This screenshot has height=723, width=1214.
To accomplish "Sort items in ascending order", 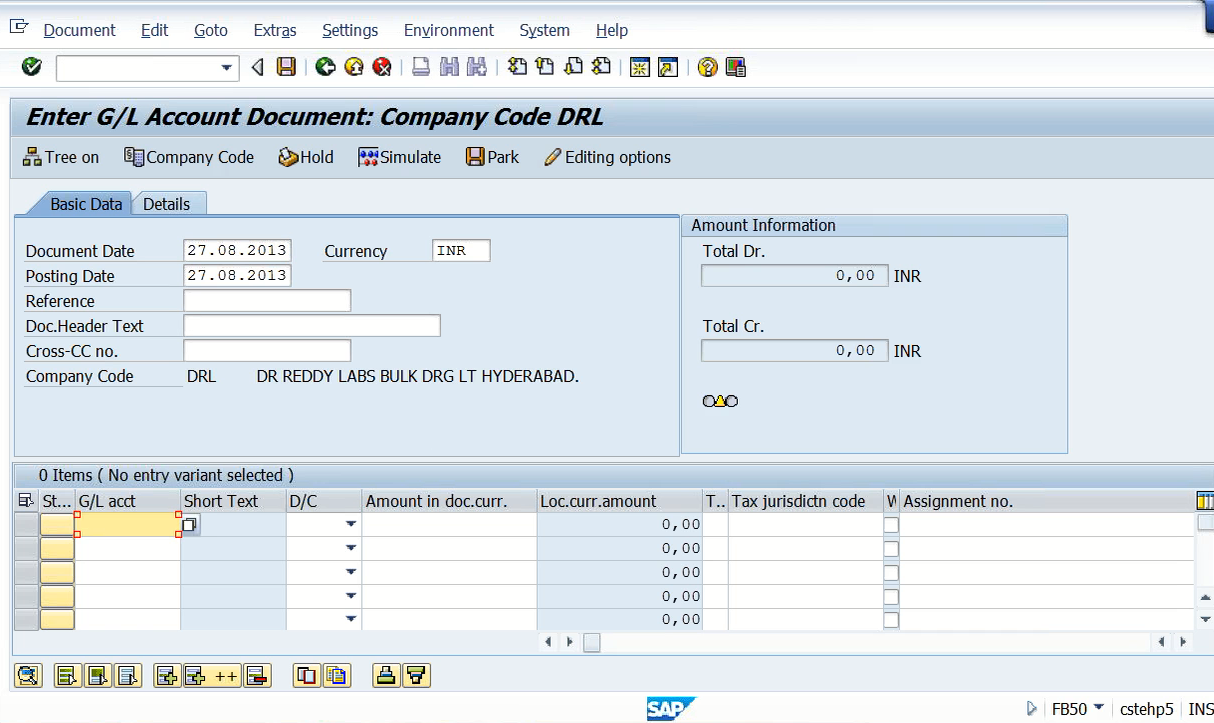I will (x=386, y=676).
